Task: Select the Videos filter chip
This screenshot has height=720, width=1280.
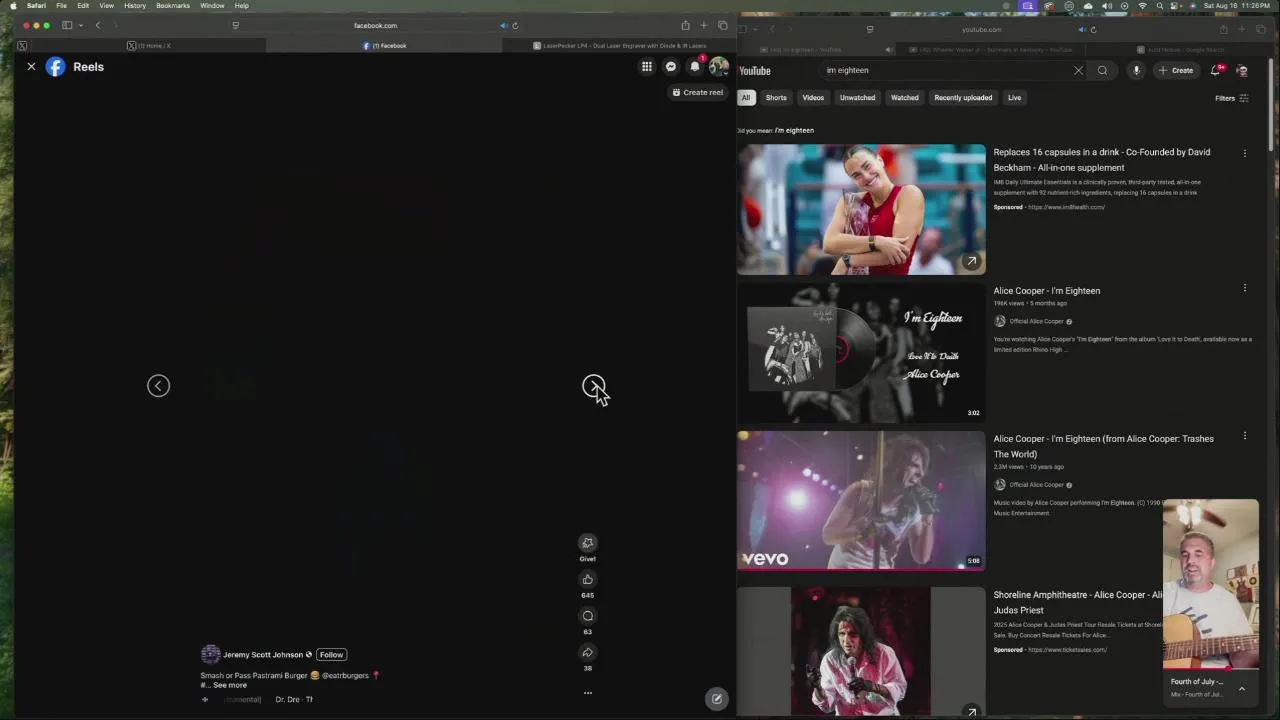Action: click(813, 98)
